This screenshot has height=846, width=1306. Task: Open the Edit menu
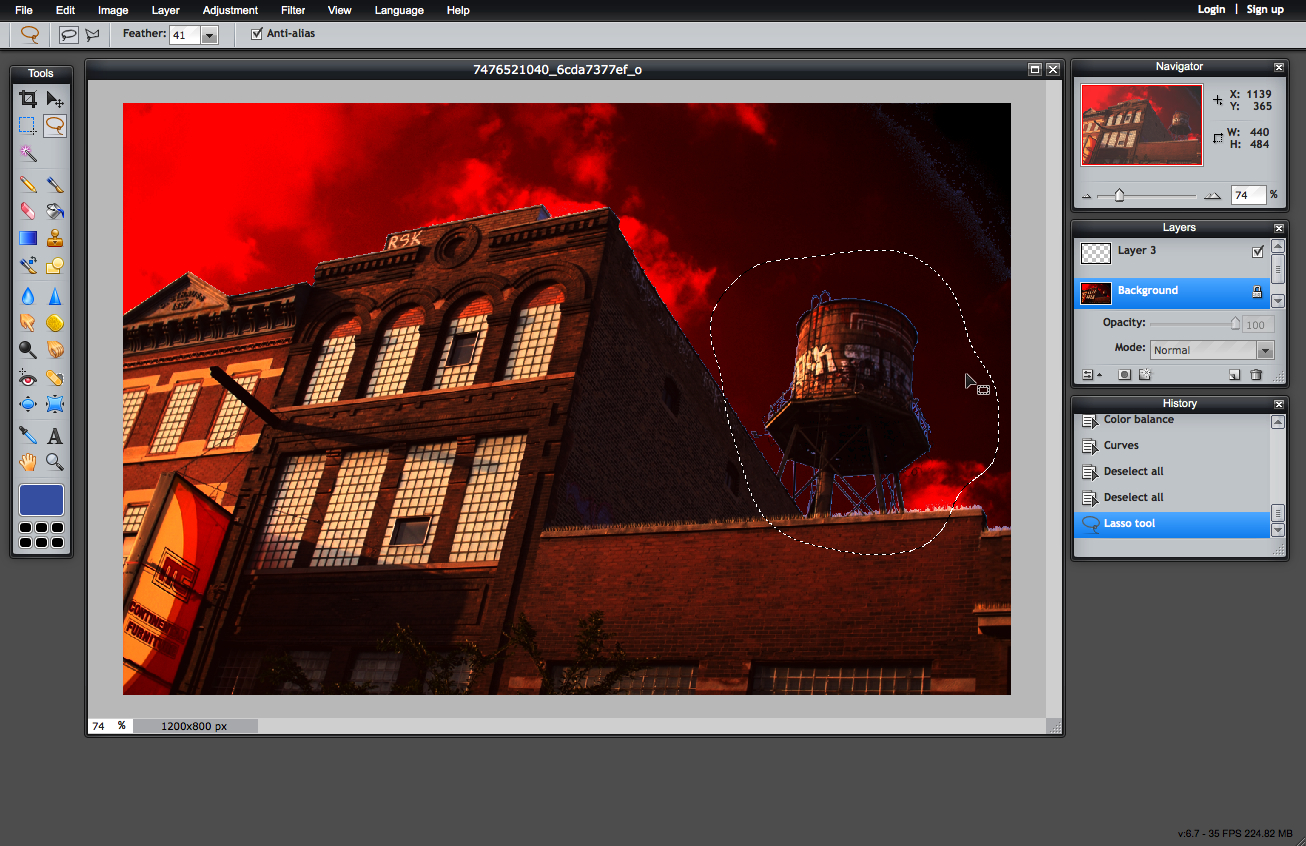click(65, 10)
